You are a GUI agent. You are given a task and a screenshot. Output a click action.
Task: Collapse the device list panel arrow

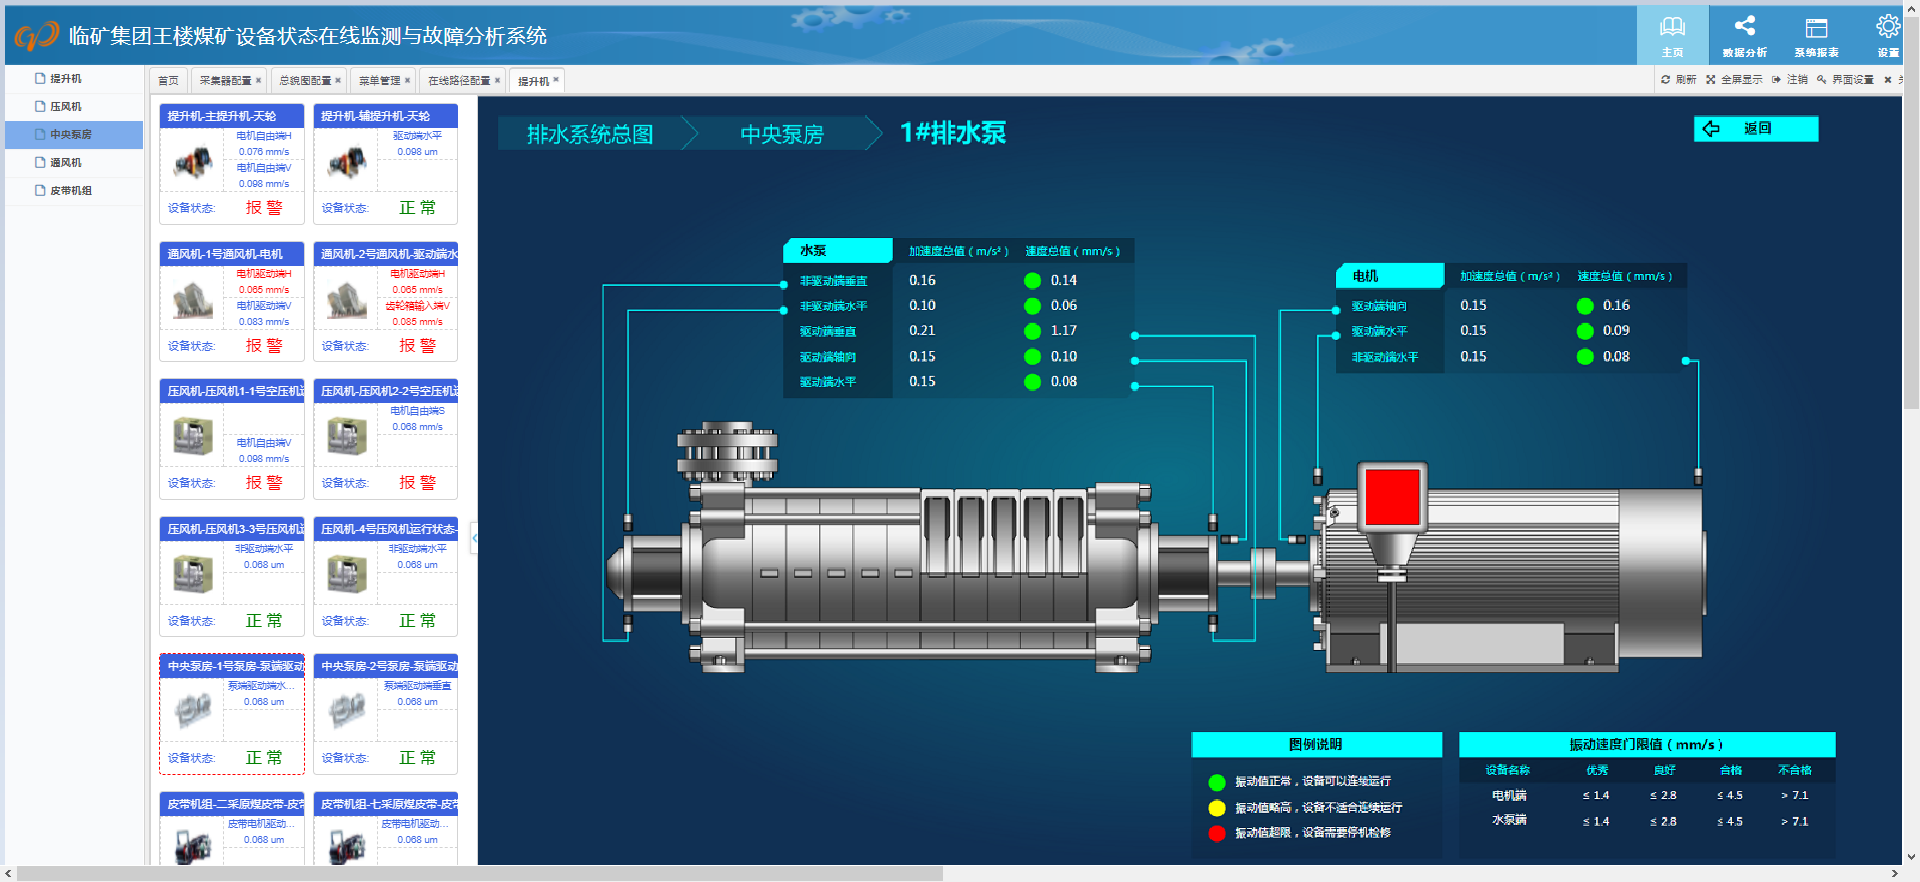pyautogui.click(x=475, y=538)
